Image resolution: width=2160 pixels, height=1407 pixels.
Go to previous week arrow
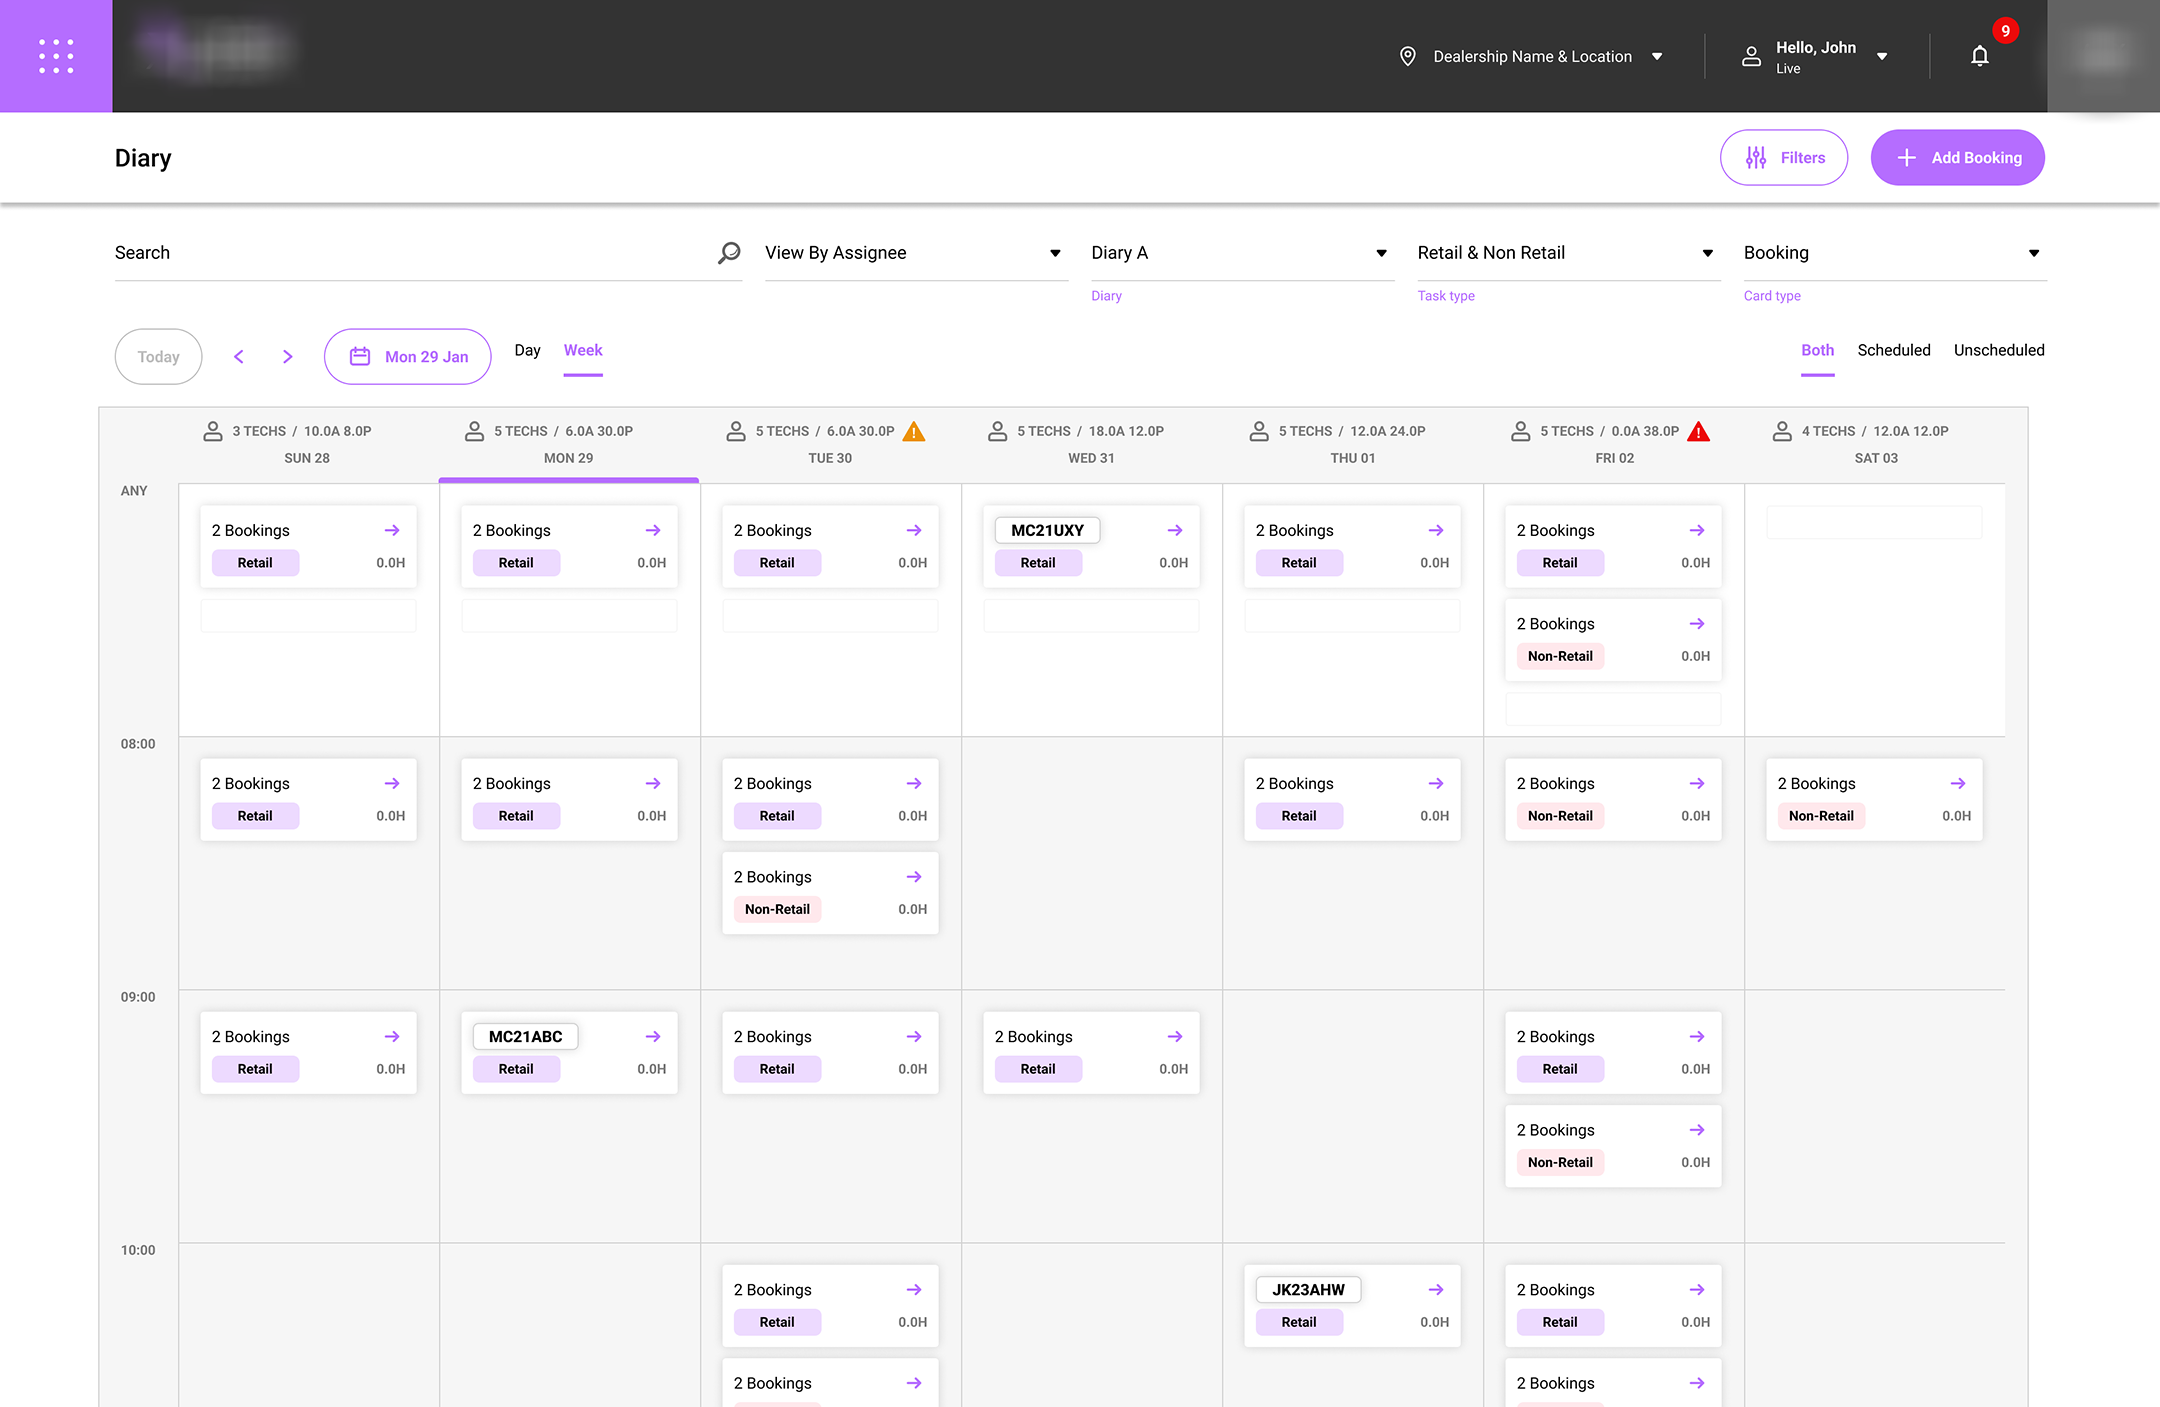click(239, 357)
